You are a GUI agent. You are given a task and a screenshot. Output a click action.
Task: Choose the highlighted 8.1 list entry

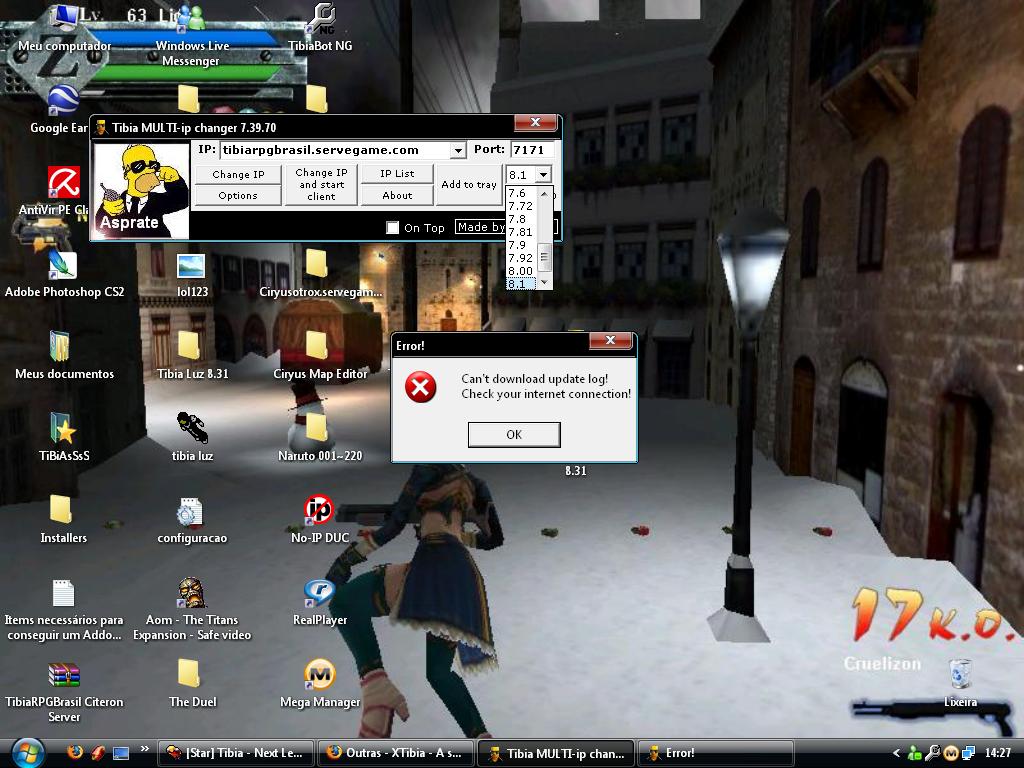(521, 283)
